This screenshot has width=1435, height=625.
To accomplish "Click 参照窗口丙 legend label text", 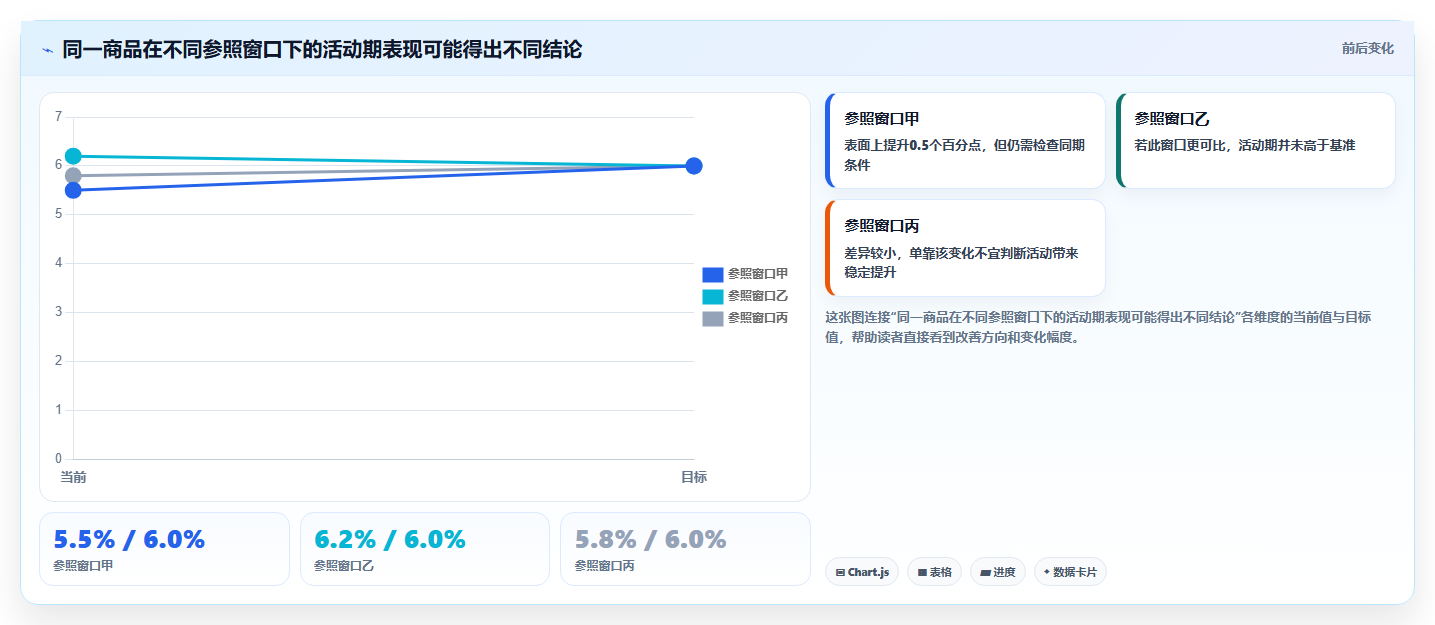I will 758,318.
